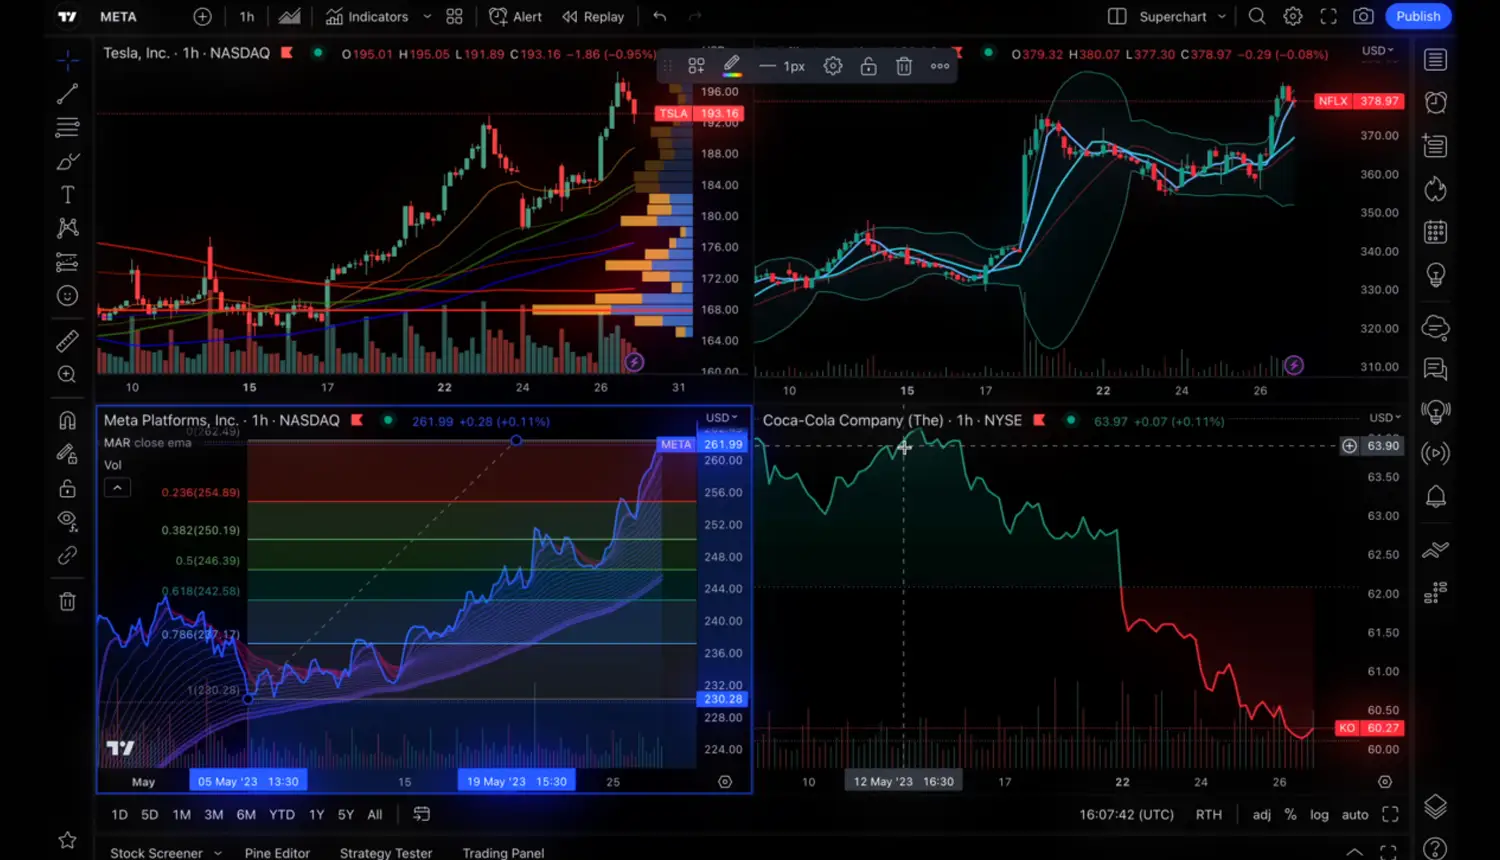Open the Pine Editor tab
1500x860 pixels.
tap(277, 853)
